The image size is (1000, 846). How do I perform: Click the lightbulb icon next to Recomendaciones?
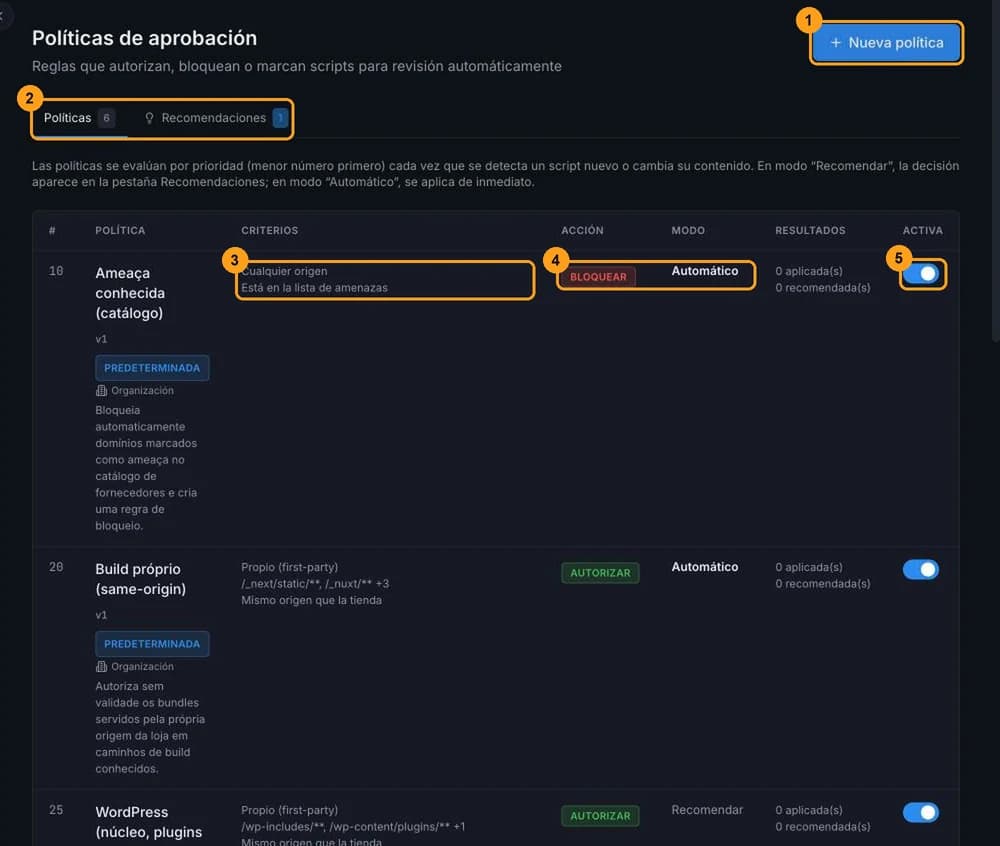click(149, 118)
